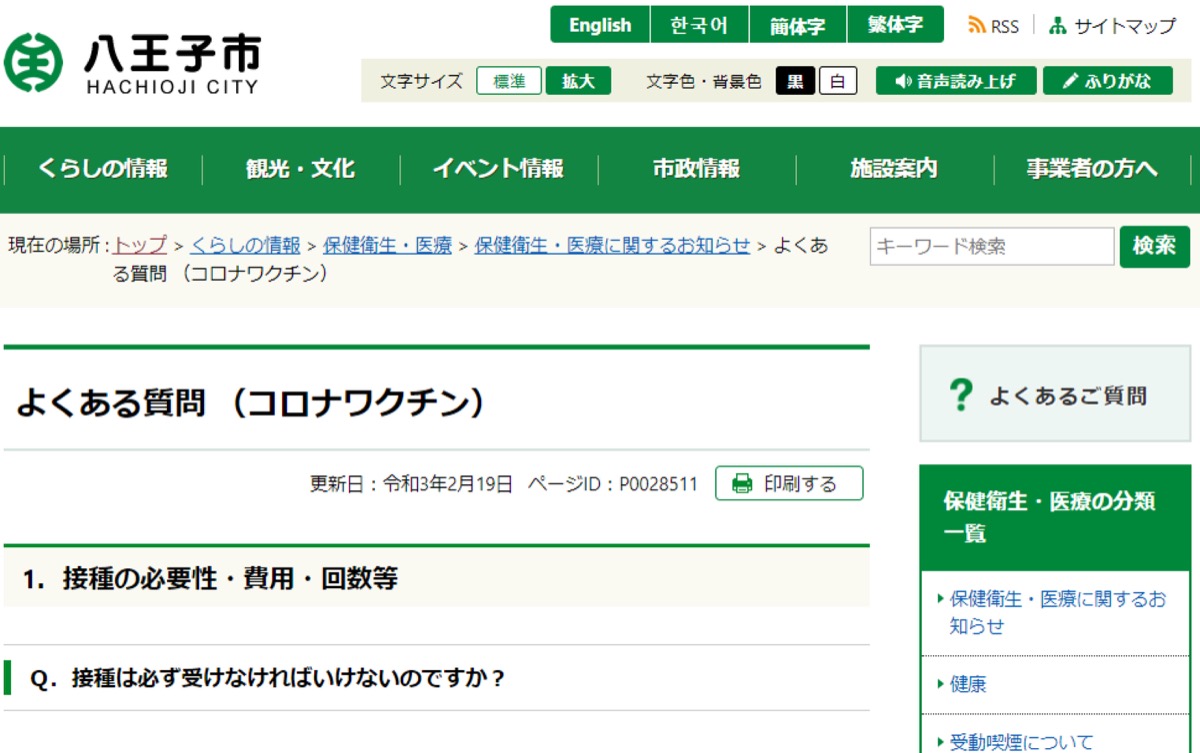Image resolution: width=1200 pixels, height=753 pixels.
Task: Set text size to 拡大
Action: tap(578, 81)
